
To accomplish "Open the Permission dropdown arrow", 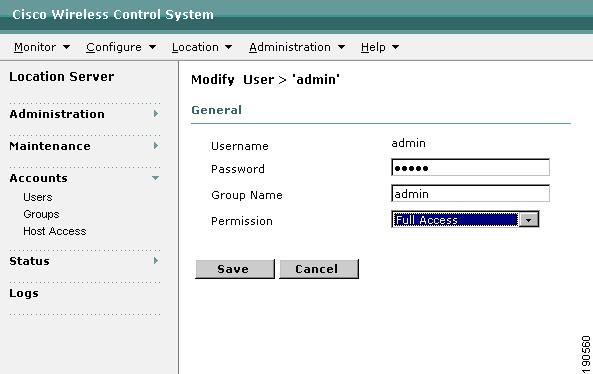I will (x=529, y=220).
